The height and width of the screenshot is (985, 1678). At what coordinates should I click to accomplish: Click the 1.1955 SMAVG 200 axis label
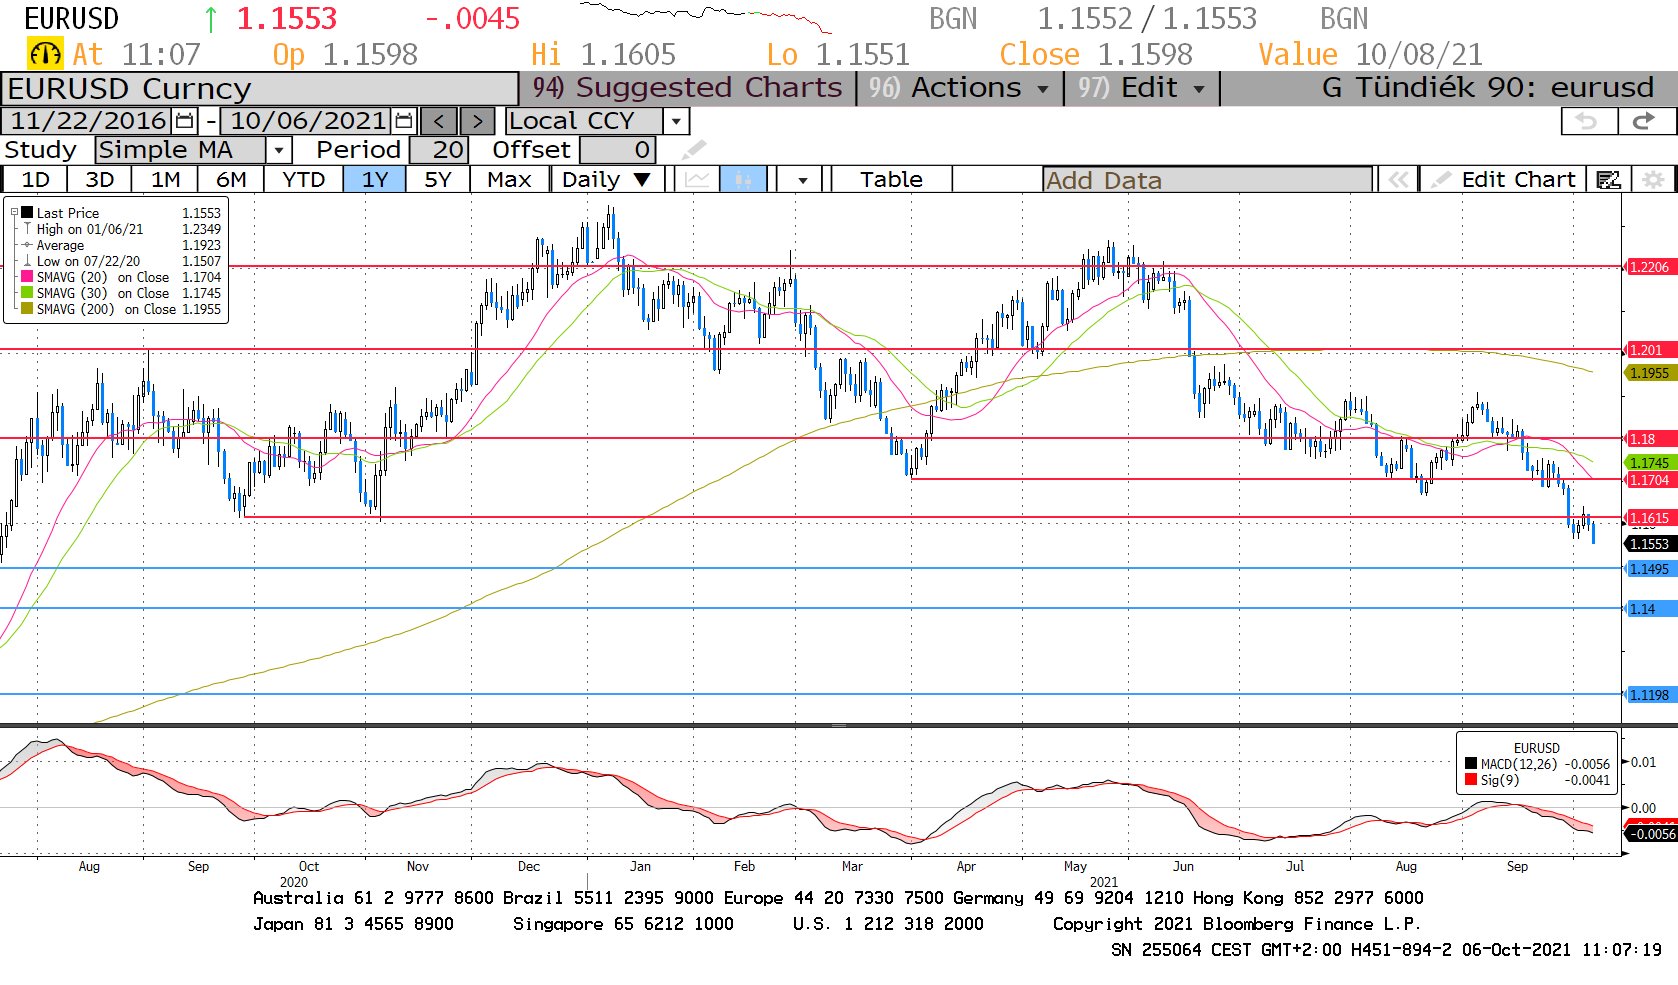click(1649, 373)
